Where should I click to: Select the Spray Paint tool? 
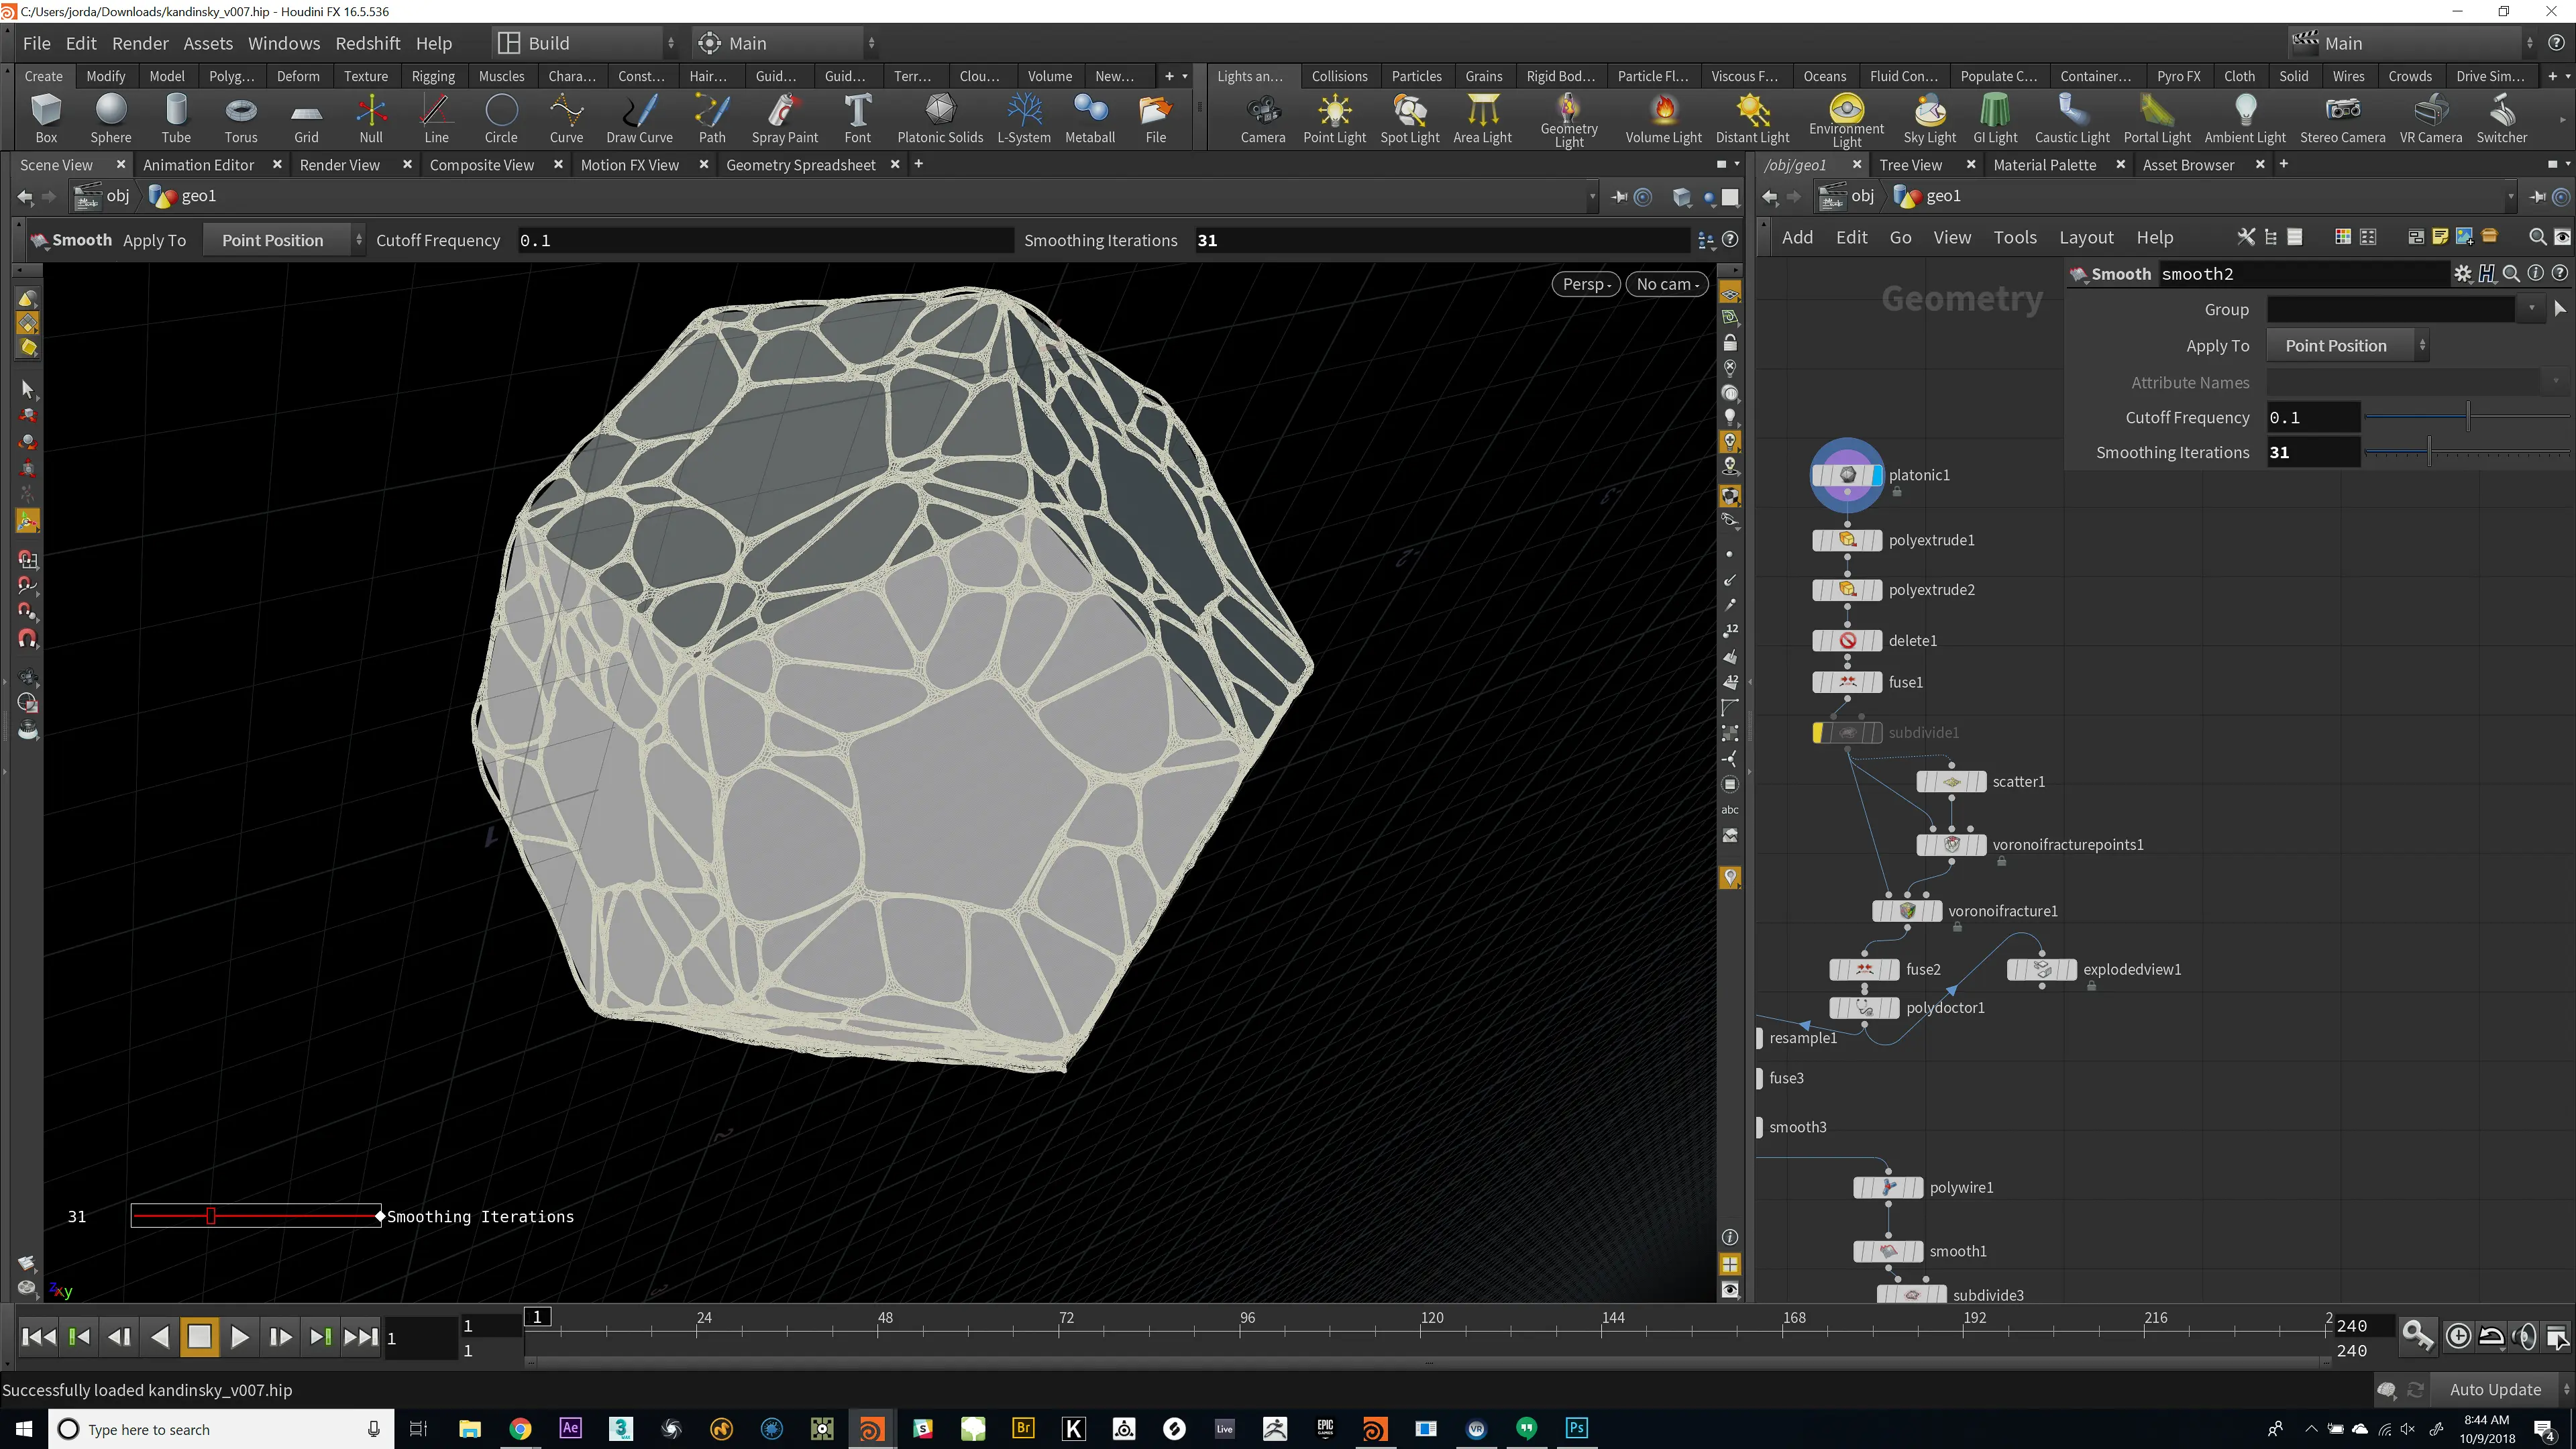(785, 118)
